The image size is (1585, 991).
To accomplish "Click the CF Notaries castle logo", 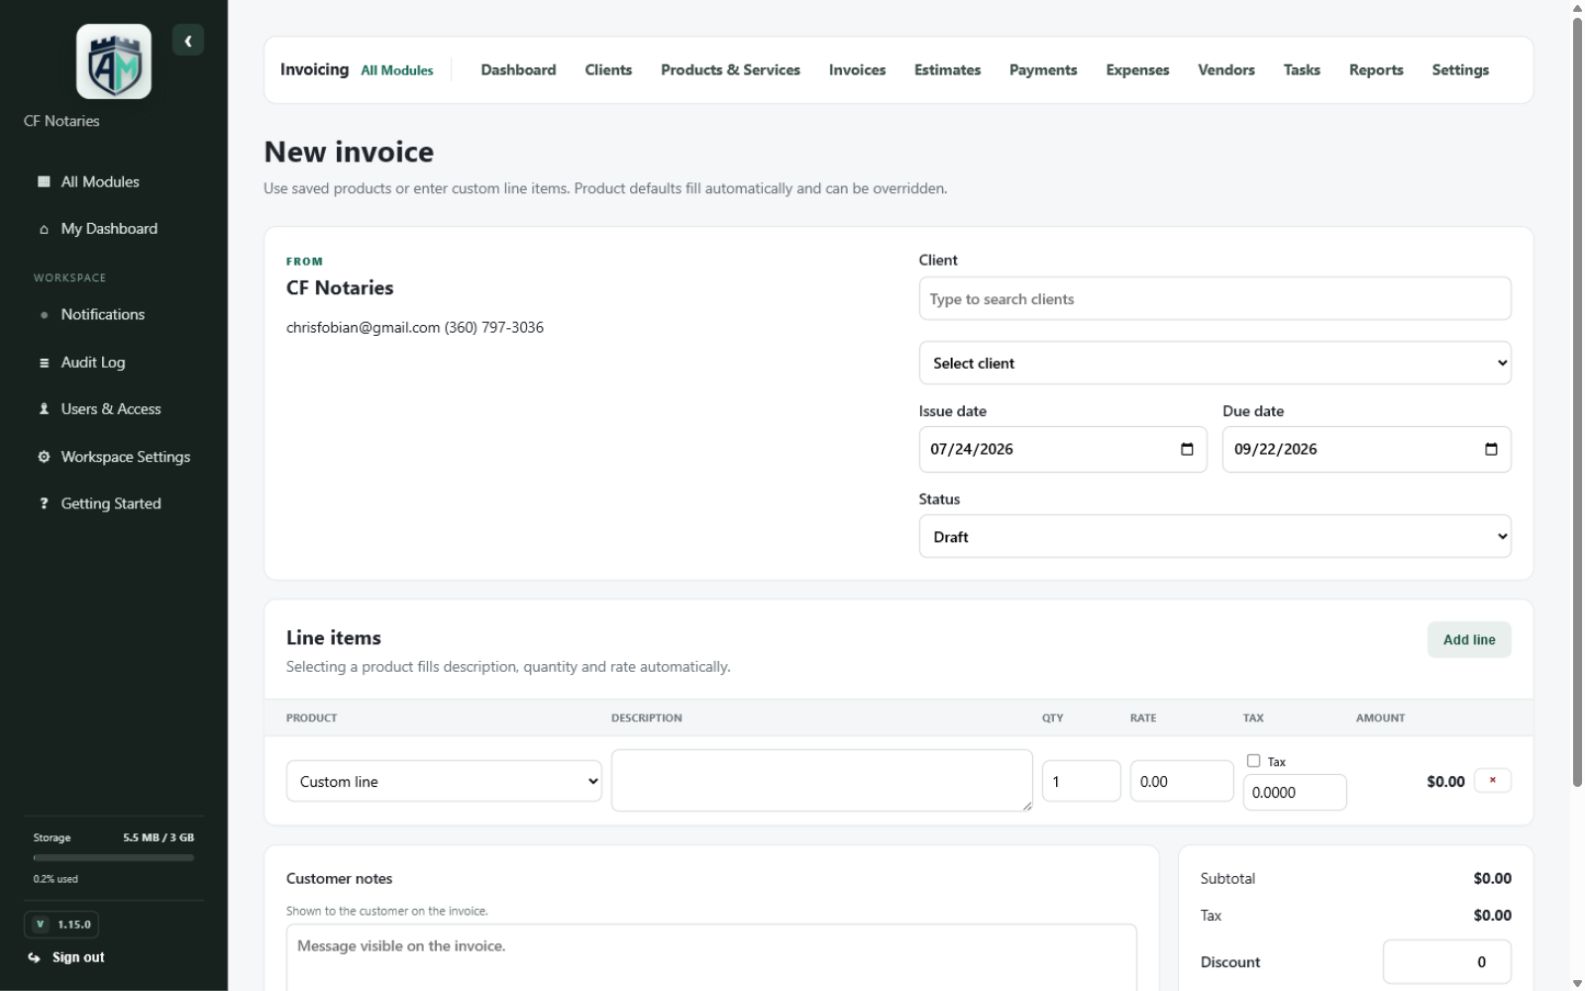I will [113, 62].
